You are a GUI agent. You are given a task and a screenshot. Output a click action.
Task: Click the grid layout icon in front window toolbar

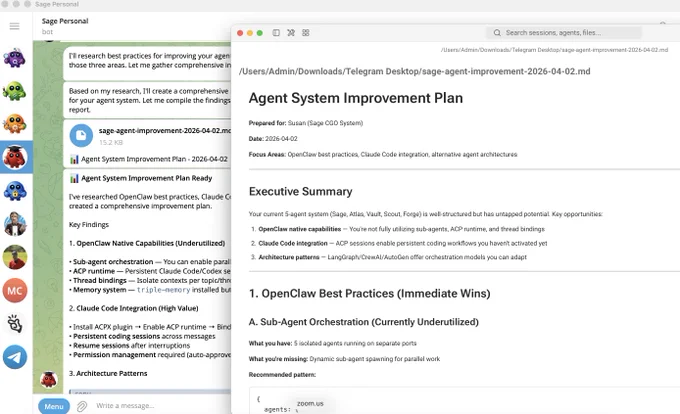305,33
